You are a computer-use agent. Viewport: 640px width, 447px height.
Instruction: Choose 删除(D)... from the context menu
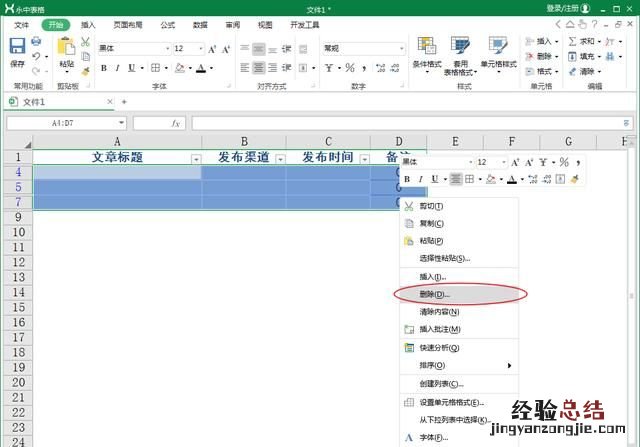click(435, 294)
